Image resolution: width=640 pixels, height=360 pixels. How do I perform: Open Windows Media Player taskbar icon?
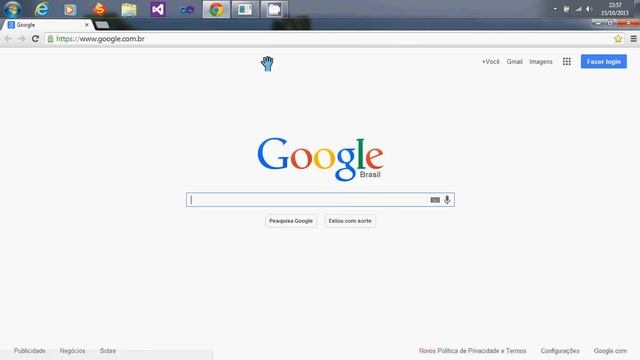pyautogui.click(x=70, y=9)
